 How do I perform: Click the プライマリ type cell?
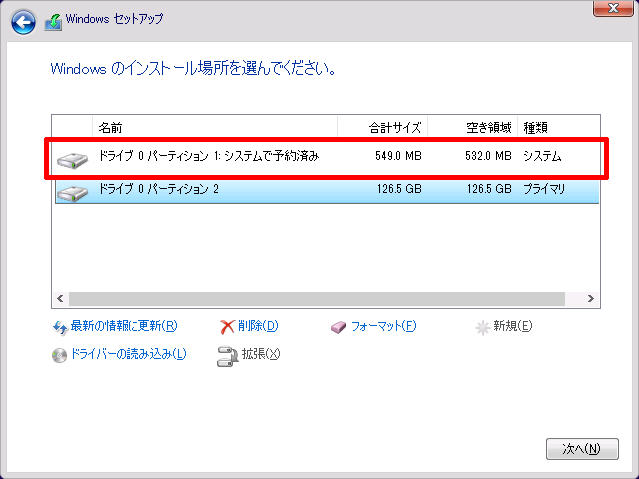tap(544, 189)
